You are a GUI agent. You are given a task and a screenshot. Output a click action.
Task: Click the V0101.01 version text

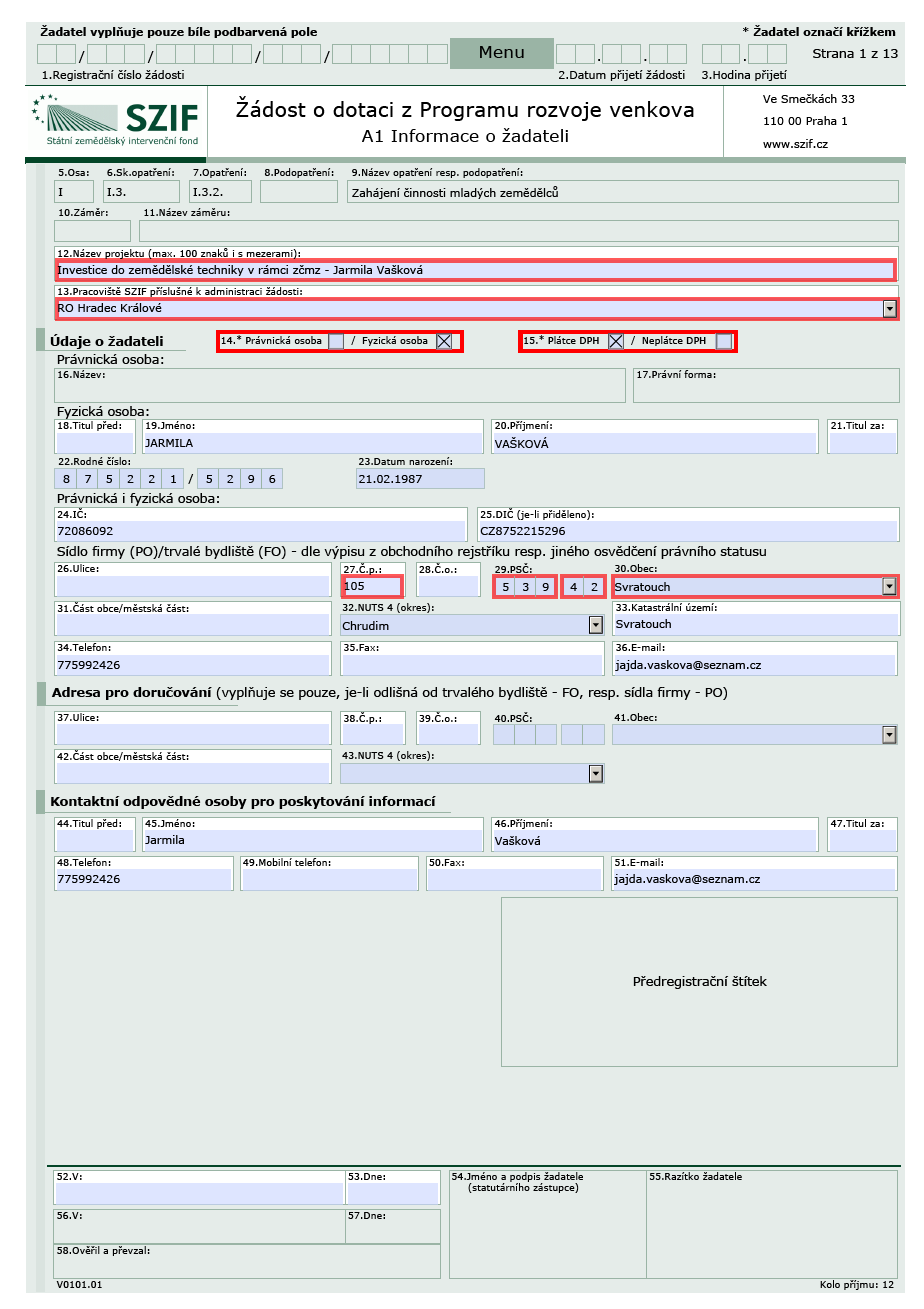pyautogui.click(x=79, y=1285)
